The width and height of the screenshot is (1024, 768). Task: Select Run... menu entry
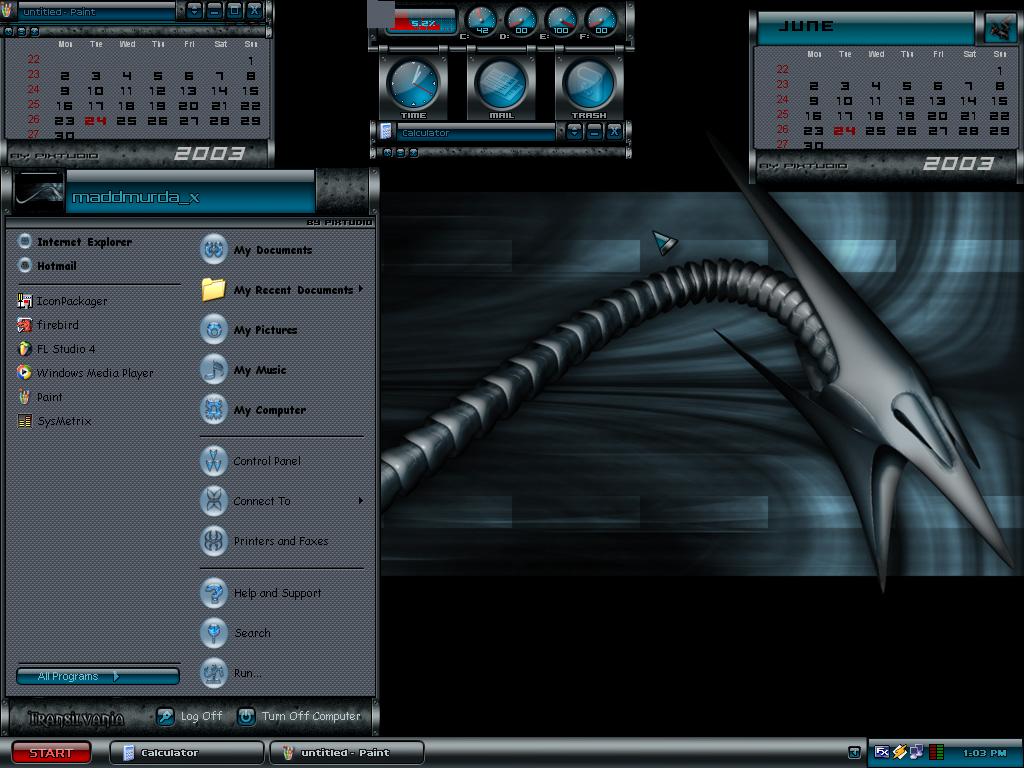tap(232, 673)
